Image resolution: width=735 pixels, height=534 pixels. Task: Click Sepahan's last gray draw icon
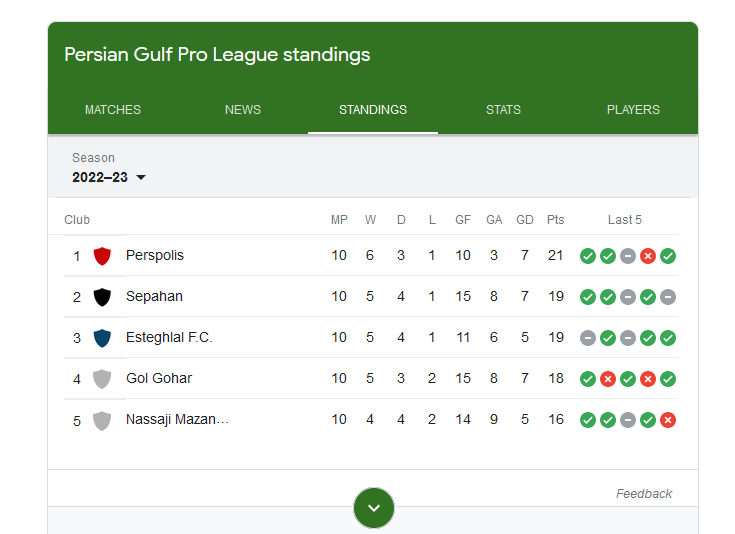(x=668, y=297)
